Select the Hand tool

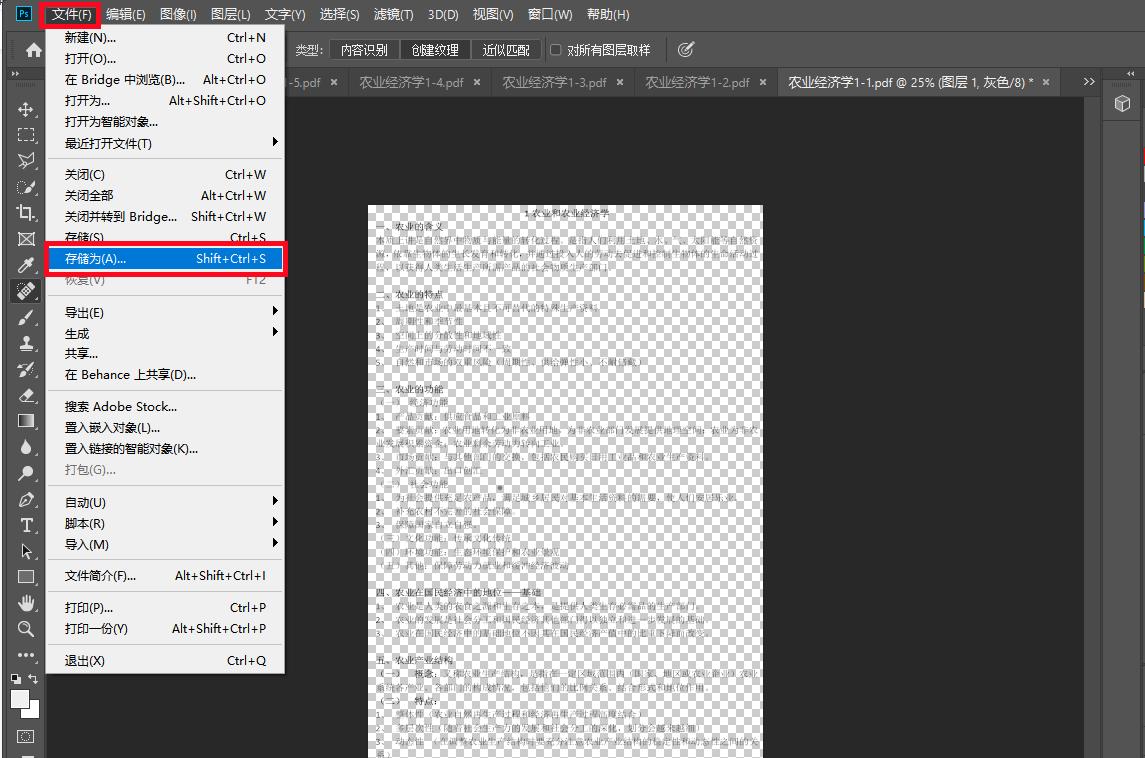(26, 603)
